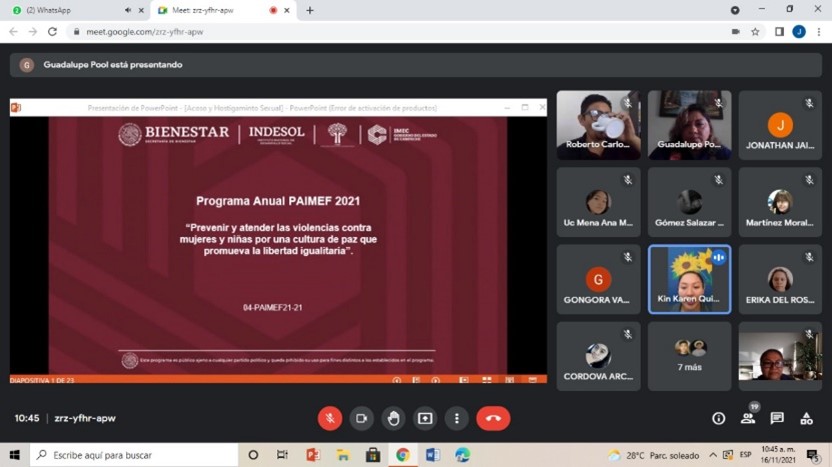Click the Guadalupe Pool está presentando banner
The height and width of the screenshot is (467, 832).
415,65
